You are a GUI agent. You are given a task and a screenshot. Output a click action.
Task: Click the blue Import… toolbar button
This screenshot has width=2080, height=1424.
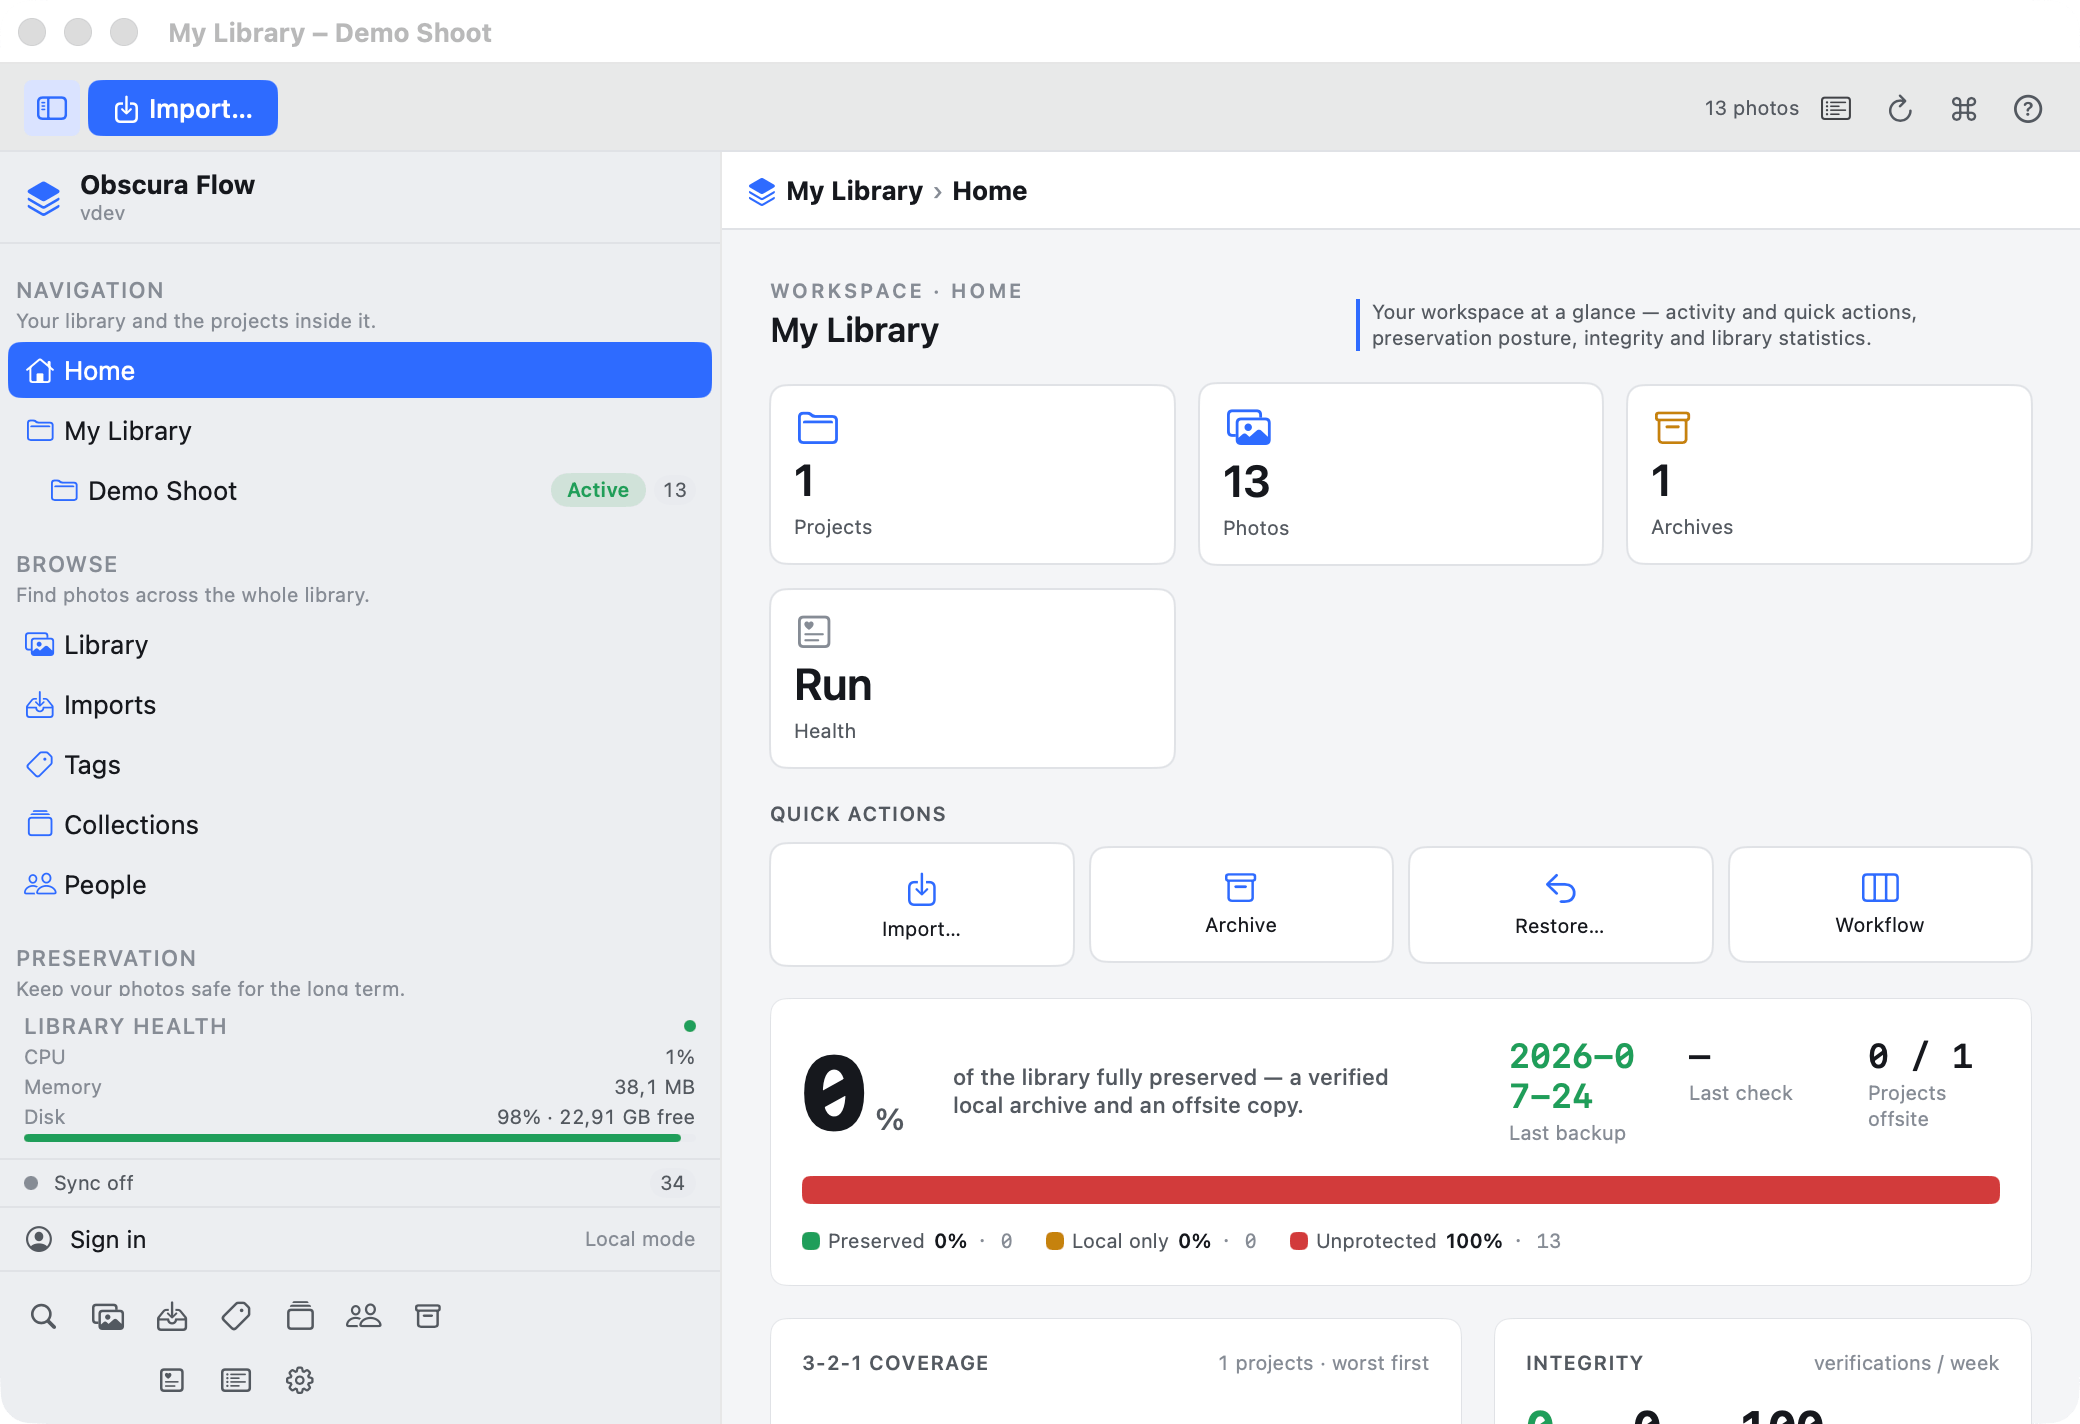click(x=183, y=108)
